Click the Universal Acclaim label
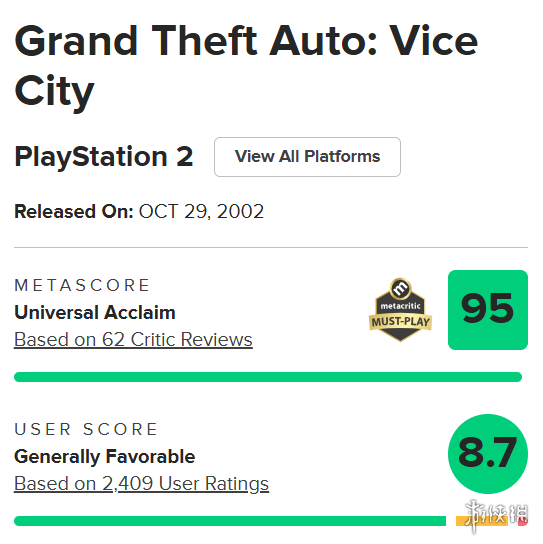543x544 pixels. (x=95, y=312)
